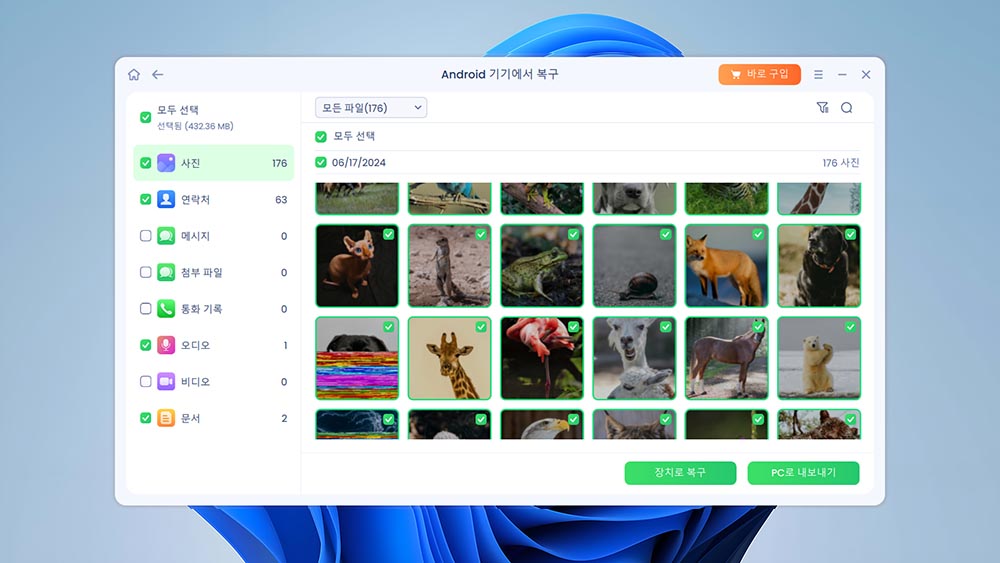Image resolution: width=1000 pixels, height=563 pixels.
Task: Check the 첨부 파일 checkbox
Action: click(x=145, y=272)
